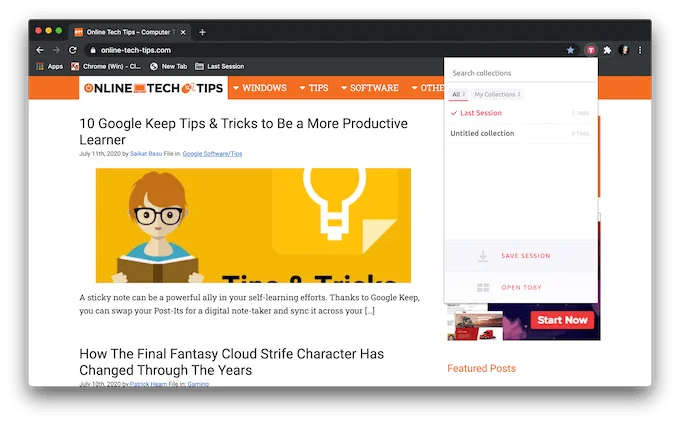Viewport: 680px width, 424px height.
Task: Open Chrome's three-dot menu
Action: click(640, 50)
